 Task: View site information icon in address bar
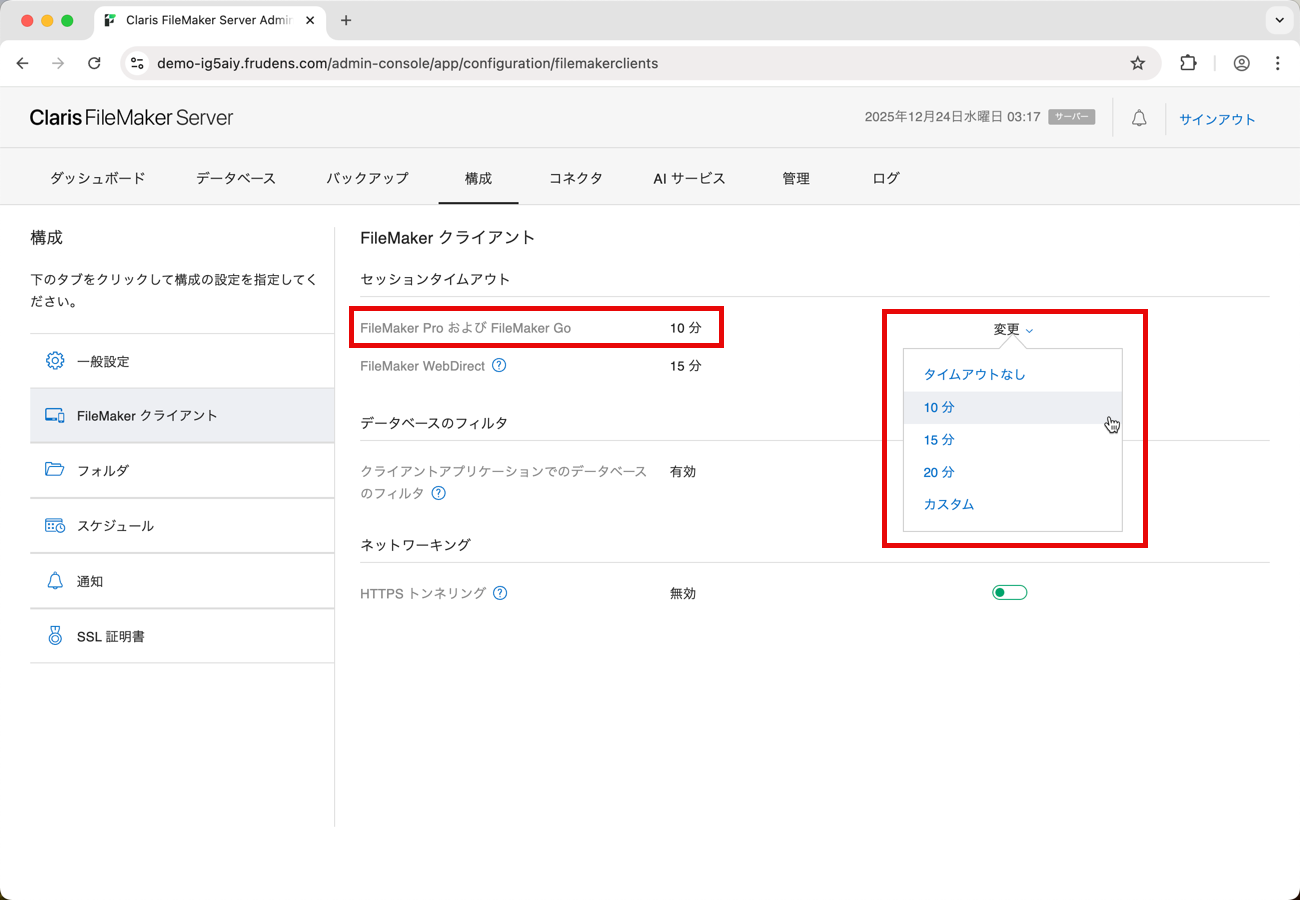point(138,63)
